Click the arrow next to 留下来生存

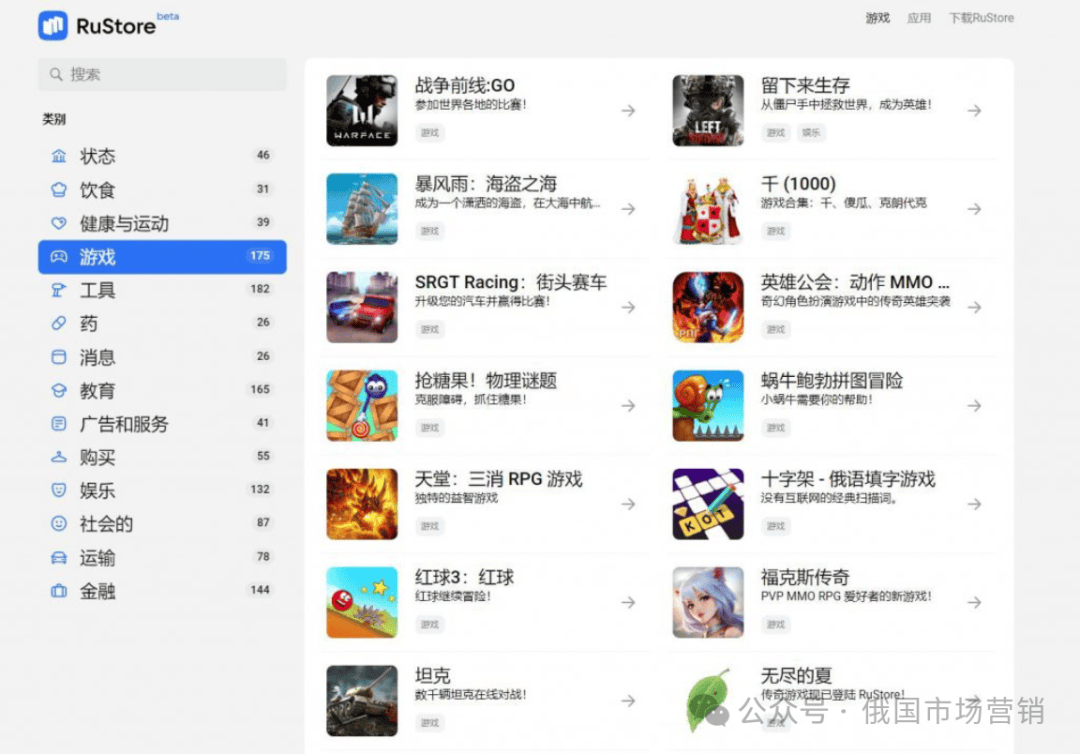pyautogui.click(x=974, y=110)
